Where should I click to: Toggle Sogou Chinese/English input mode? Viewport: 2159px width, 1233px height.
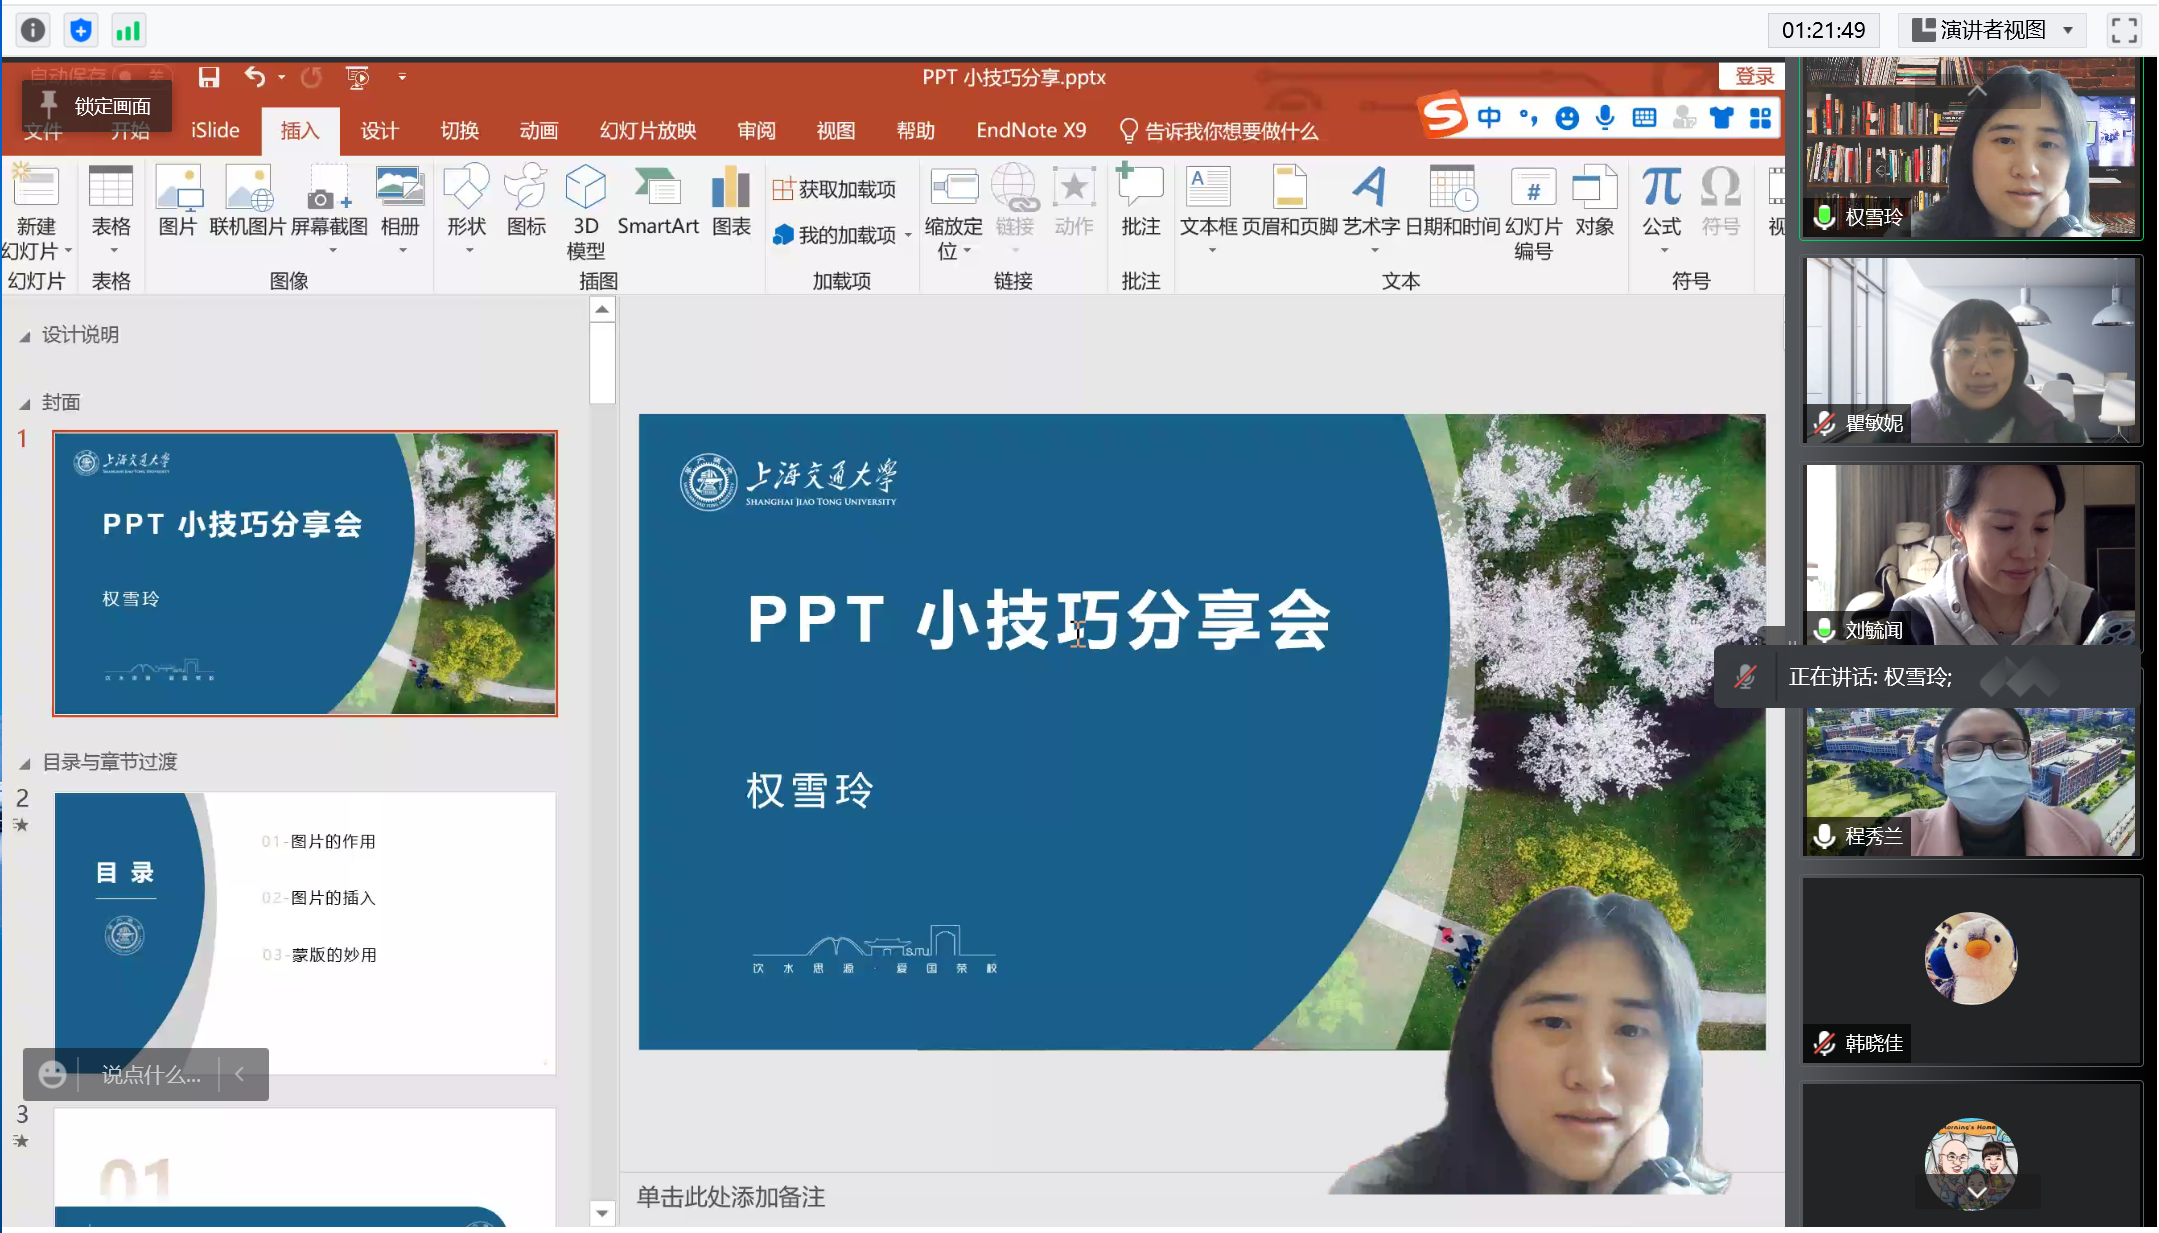(1489, 118)
